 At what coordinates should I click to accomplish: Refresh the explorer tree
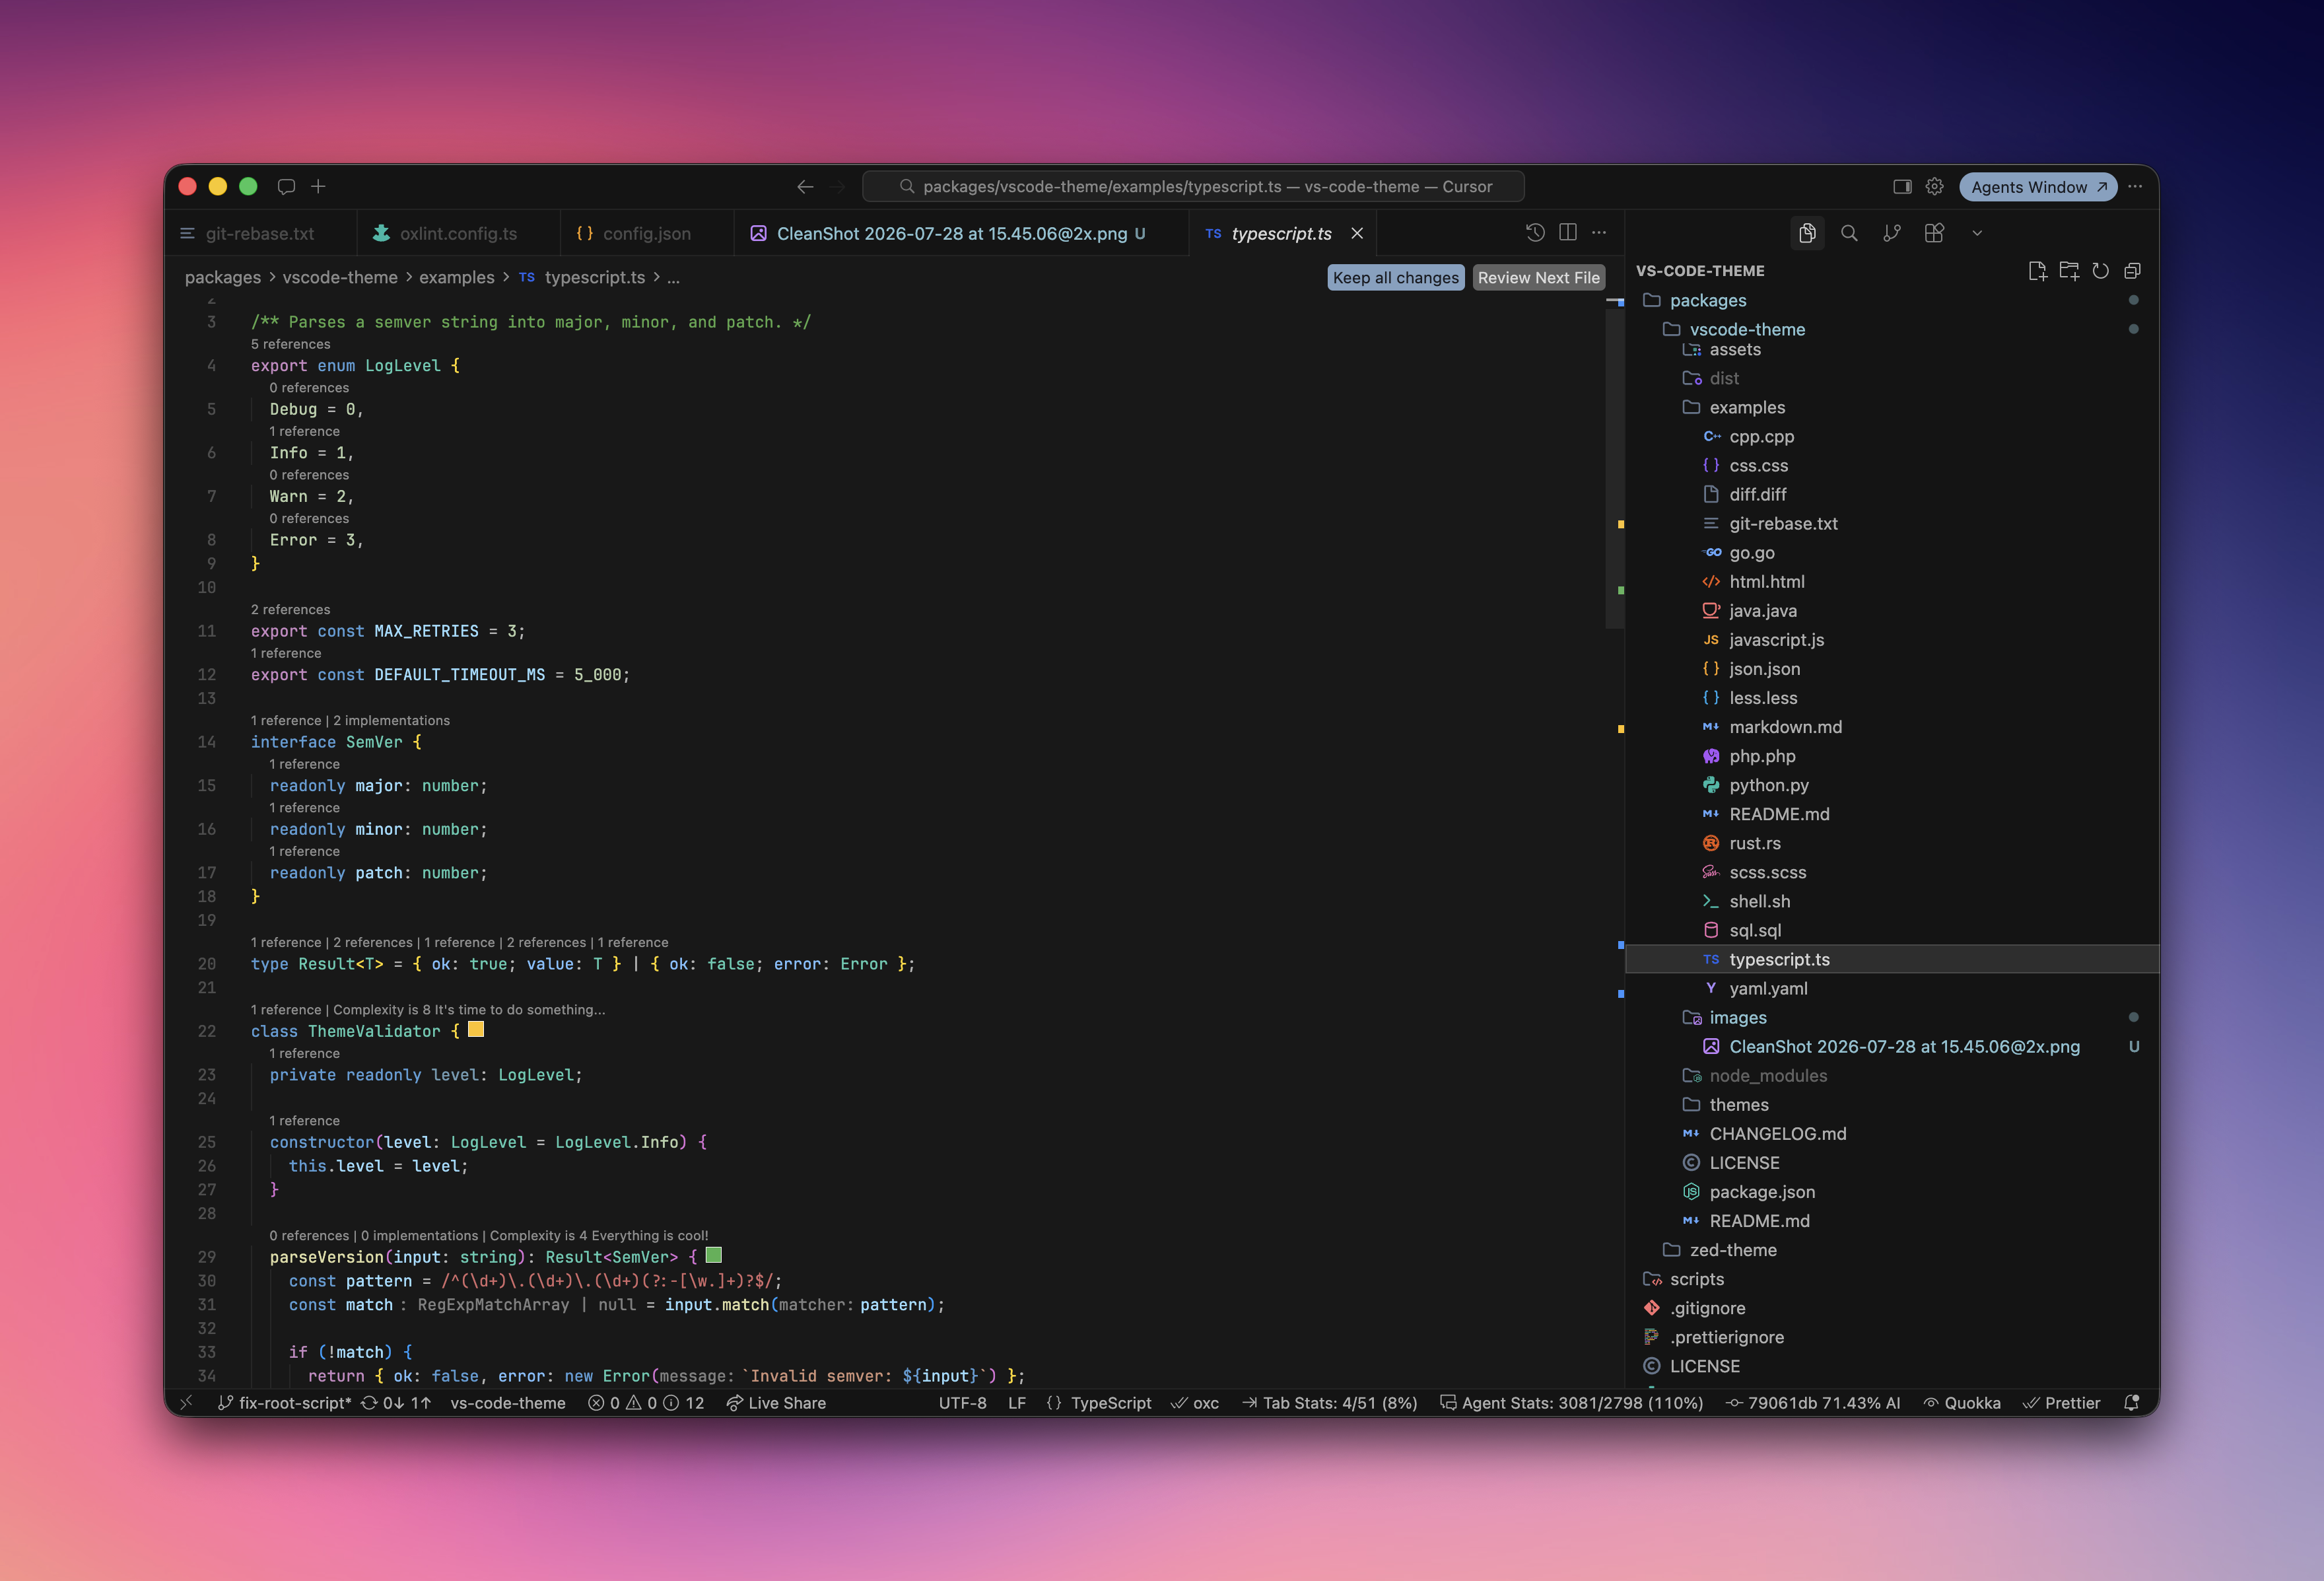tap(2101, 271)
